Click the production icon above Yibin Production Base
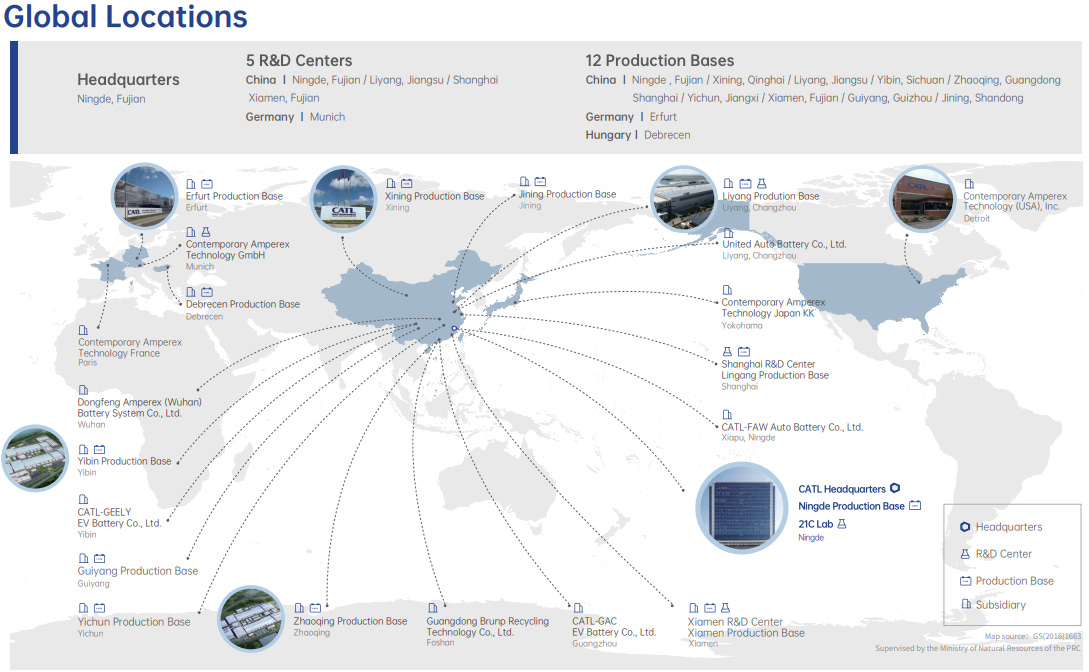This screenshot has height=672, width=1089. [99, 450]
